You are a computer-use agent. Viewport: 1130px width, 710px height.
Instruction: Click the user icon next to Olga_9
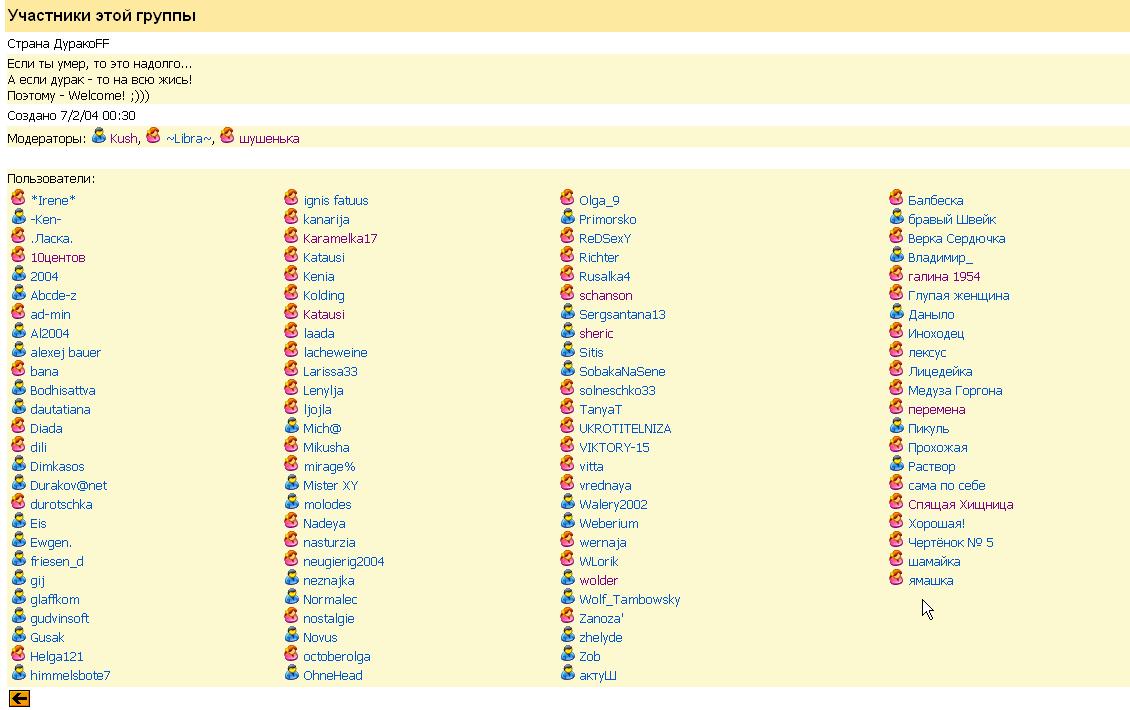(x=567, y=199)
